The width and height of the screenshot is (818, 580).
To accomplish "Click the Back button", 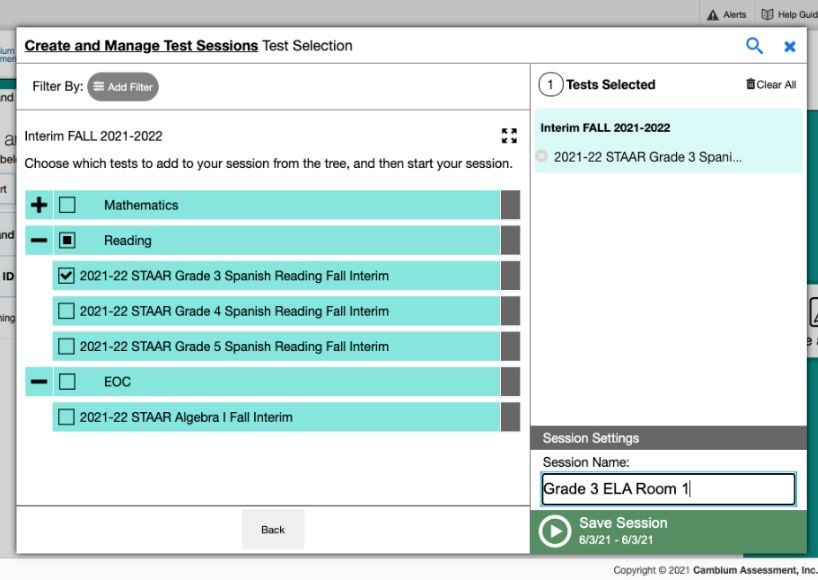I will (273, 529).
